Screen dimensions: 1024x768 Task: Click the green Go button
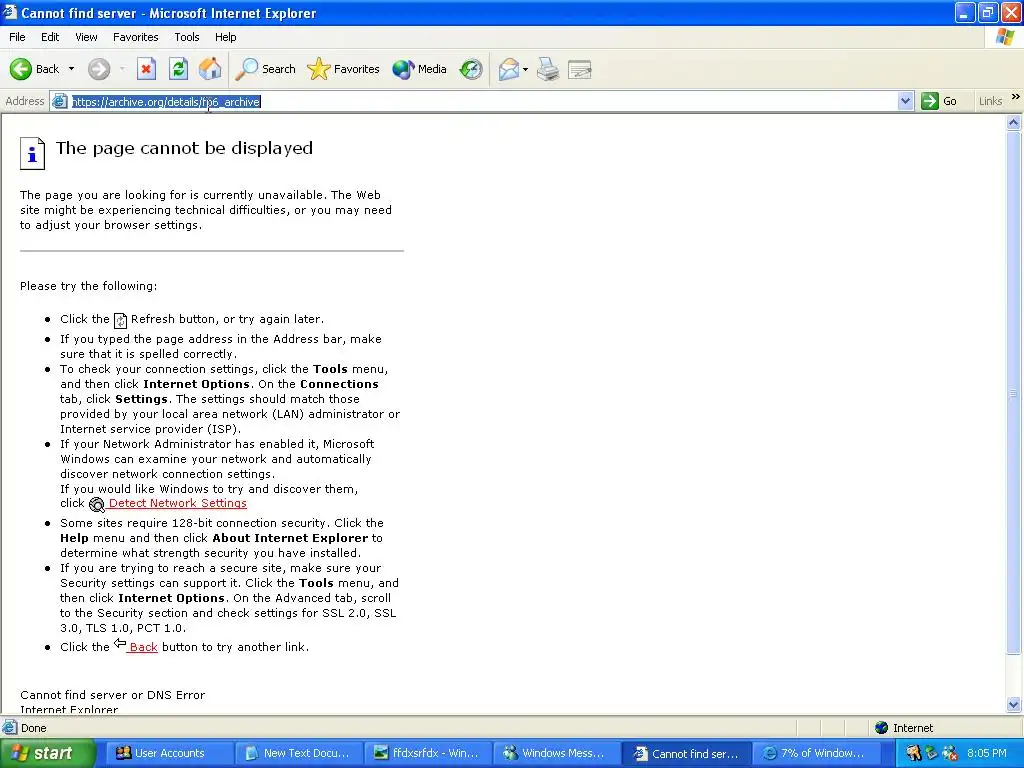939,101
